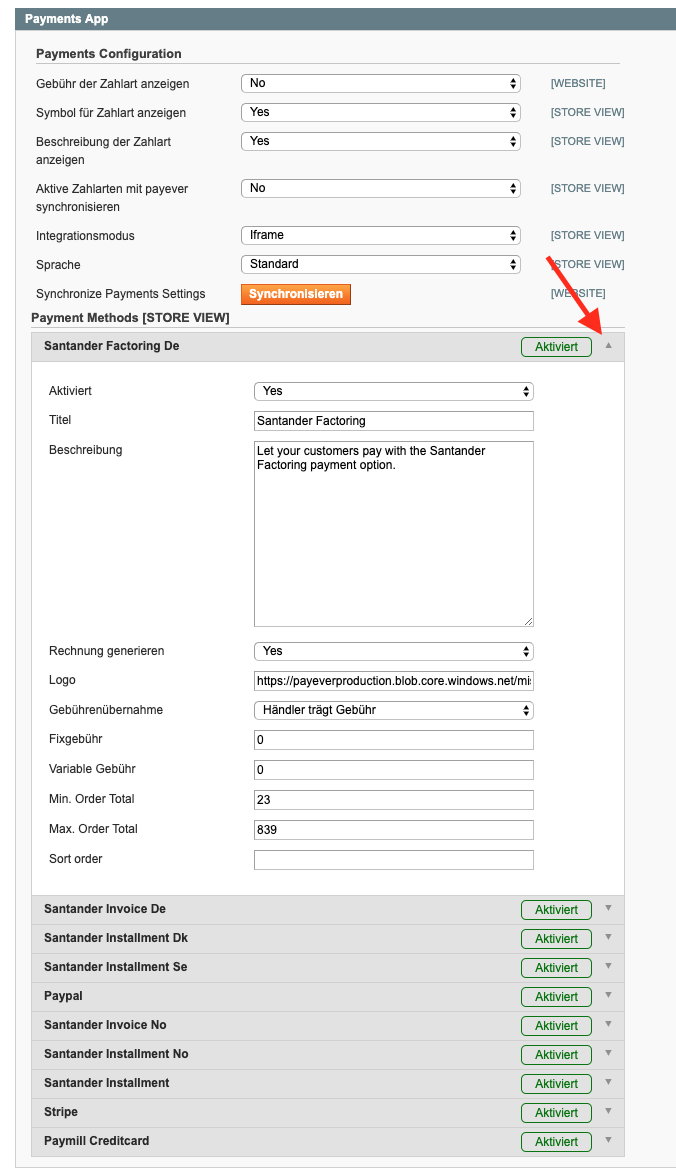Click the 'Payments App' title bar
This screenshot has height=1173, width=676.
[345, 19]
